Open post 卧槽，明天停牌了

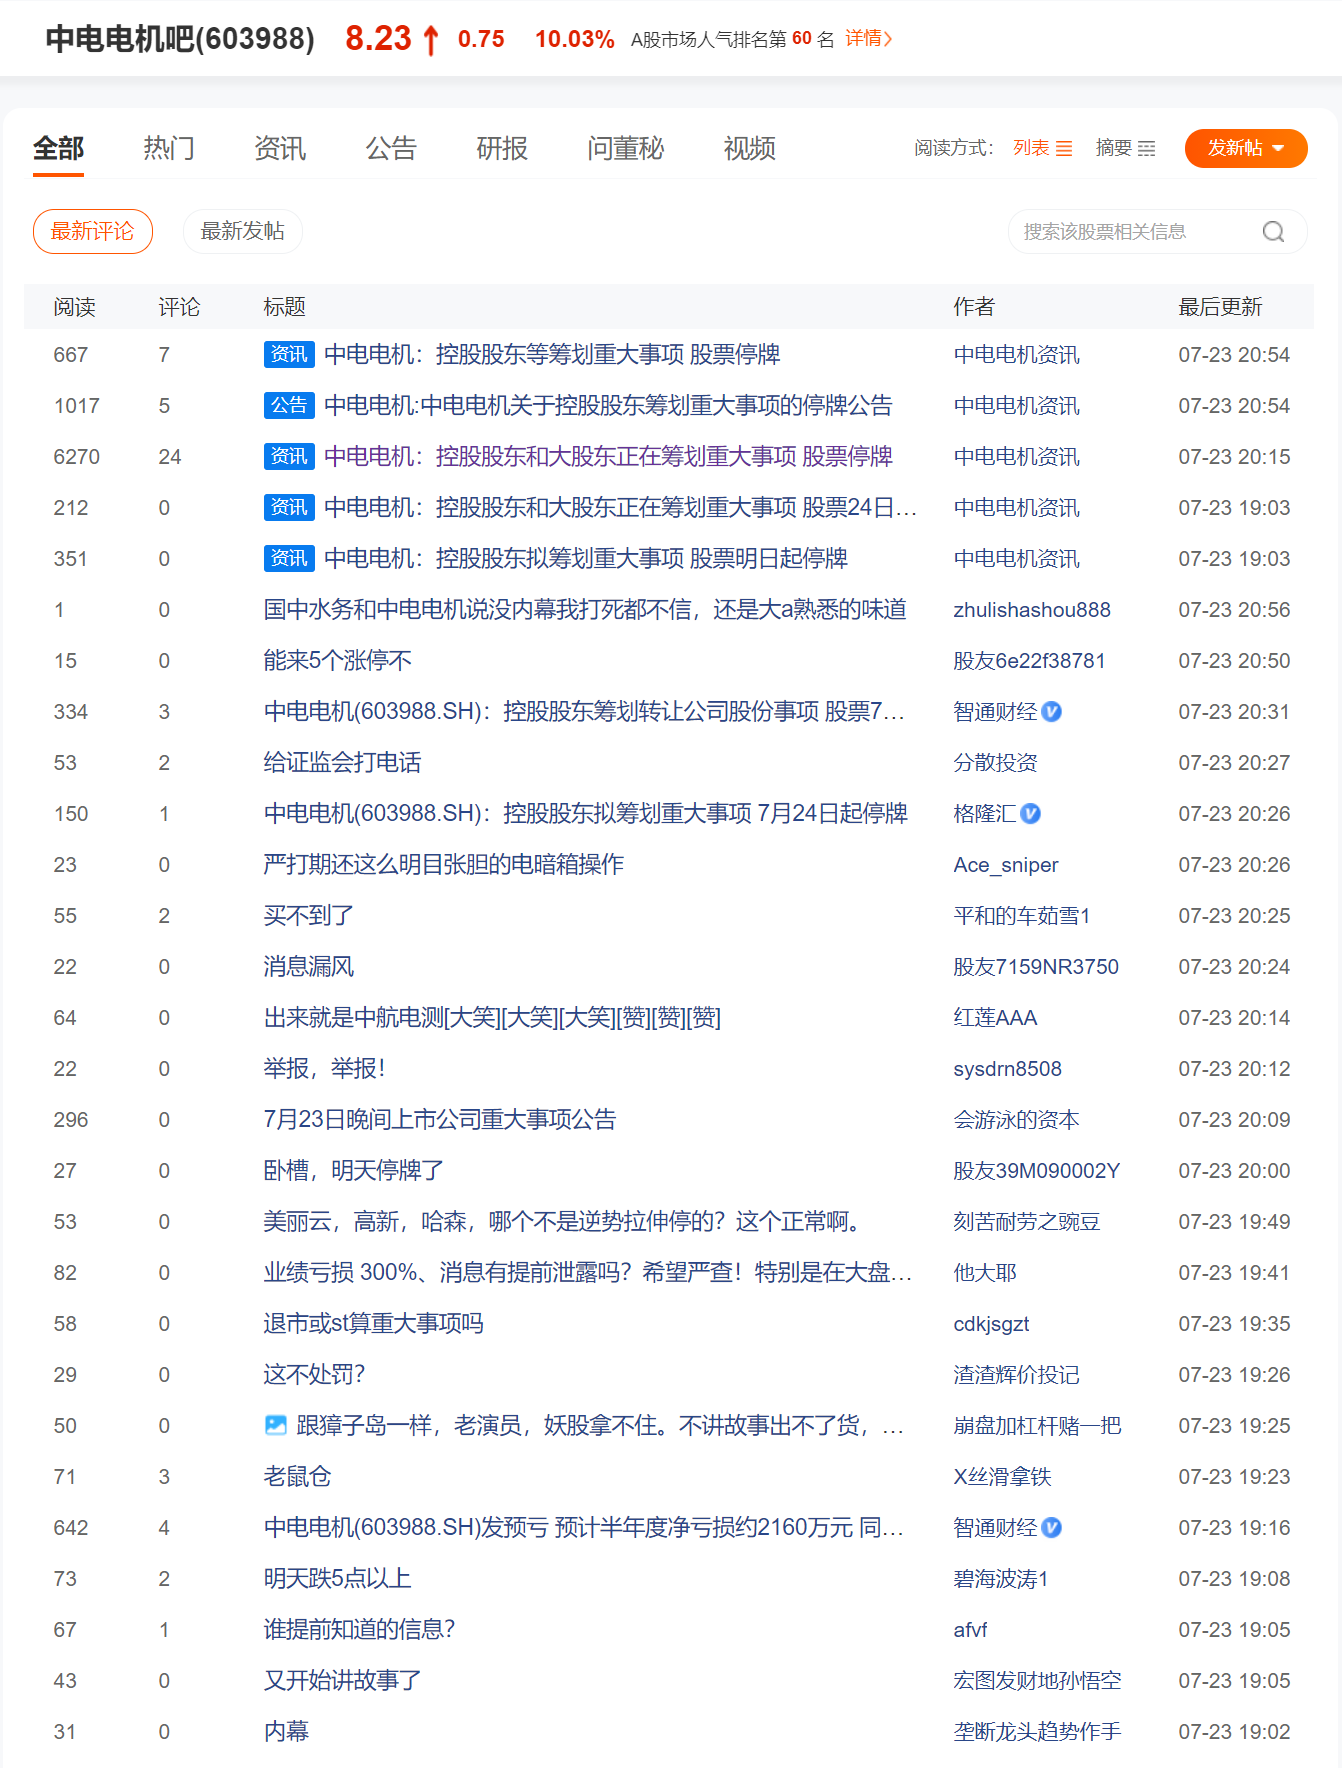[x=354, y=1171]
